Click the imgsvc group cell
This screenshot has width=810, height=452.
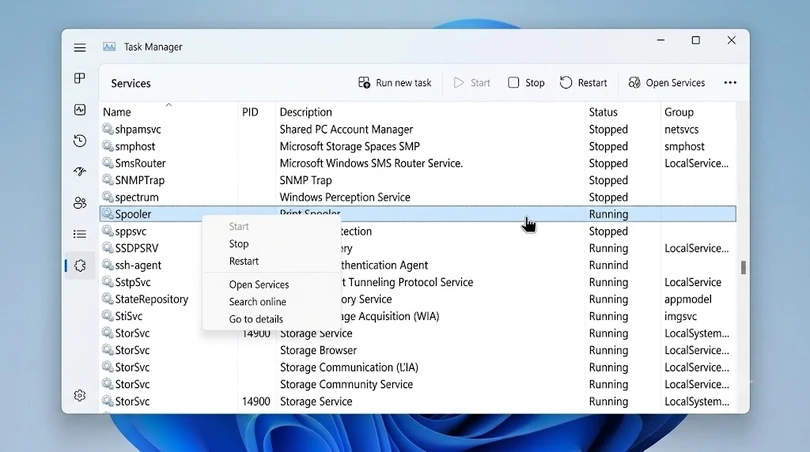tap(680, 316)
